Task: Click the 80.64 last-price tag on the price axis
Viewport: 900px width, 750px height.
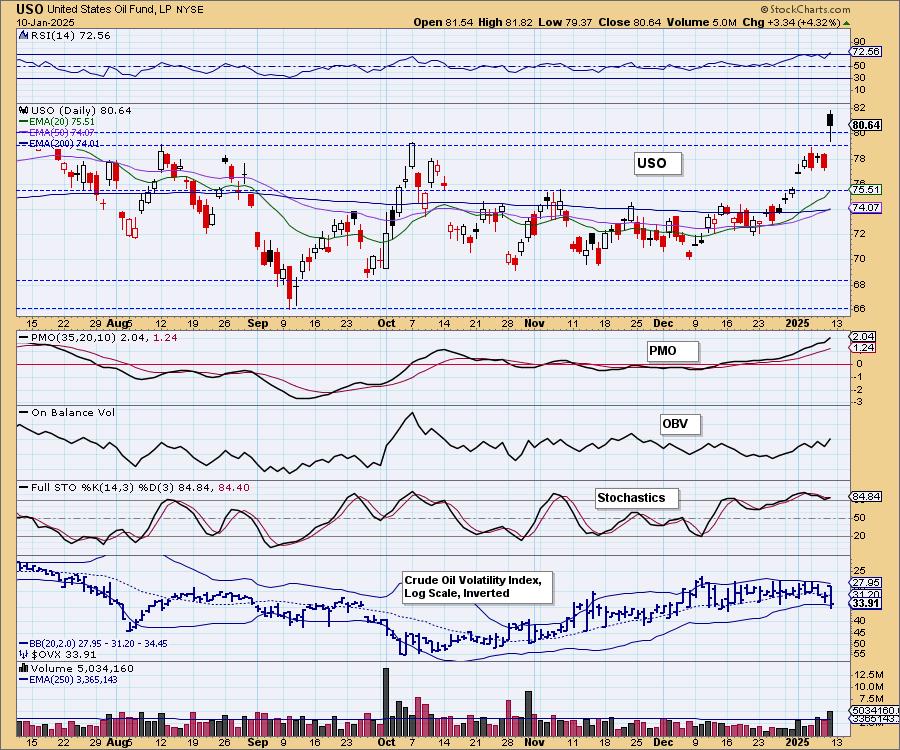Action: pos(866,125)
